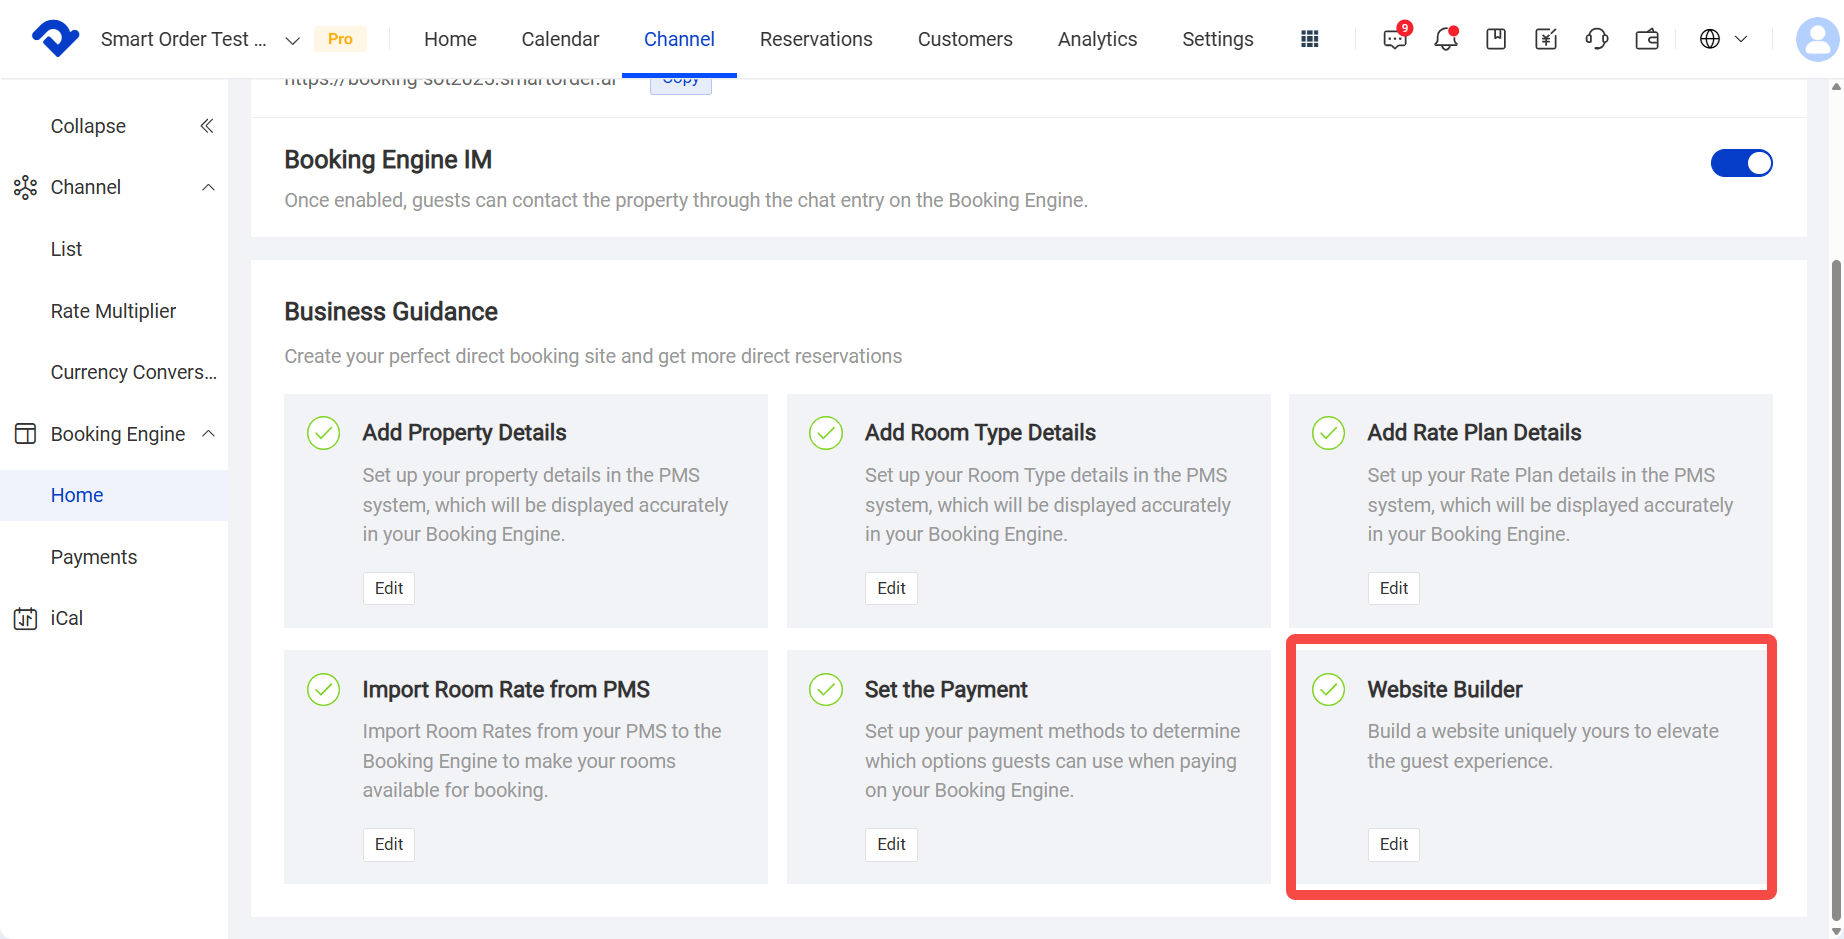The width and height of the screenshot is (1844, 939).
Task: Click the yen price document icon
Action: coord(1546,39)
